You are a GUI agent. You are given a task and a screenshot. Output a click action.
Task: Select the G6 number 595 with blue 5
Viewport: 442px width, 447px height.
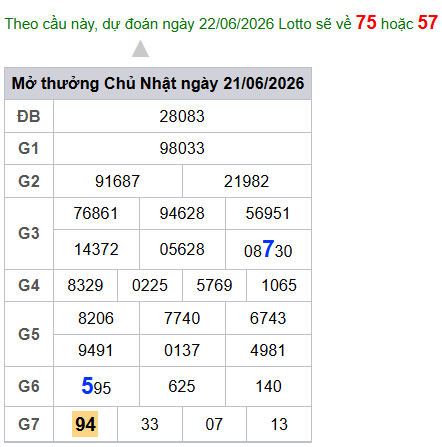click(96, 386)
